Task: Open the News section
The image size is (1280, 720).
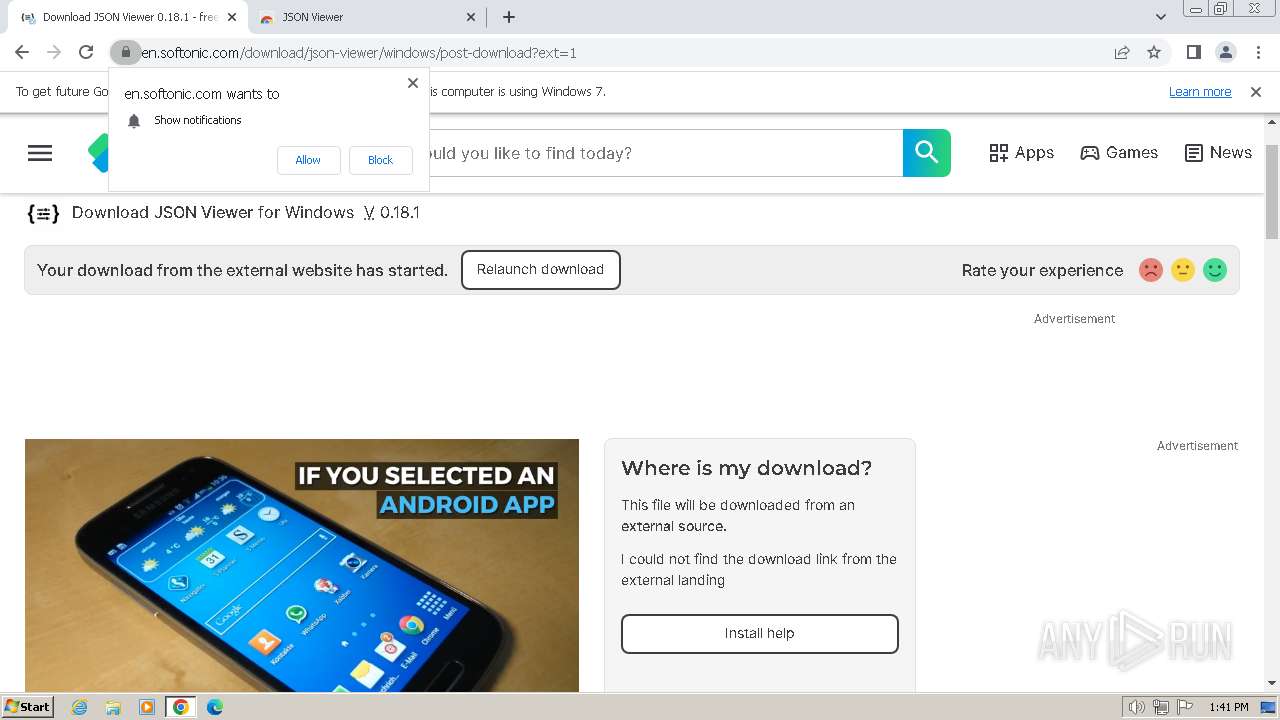Action: point(1218,153)
